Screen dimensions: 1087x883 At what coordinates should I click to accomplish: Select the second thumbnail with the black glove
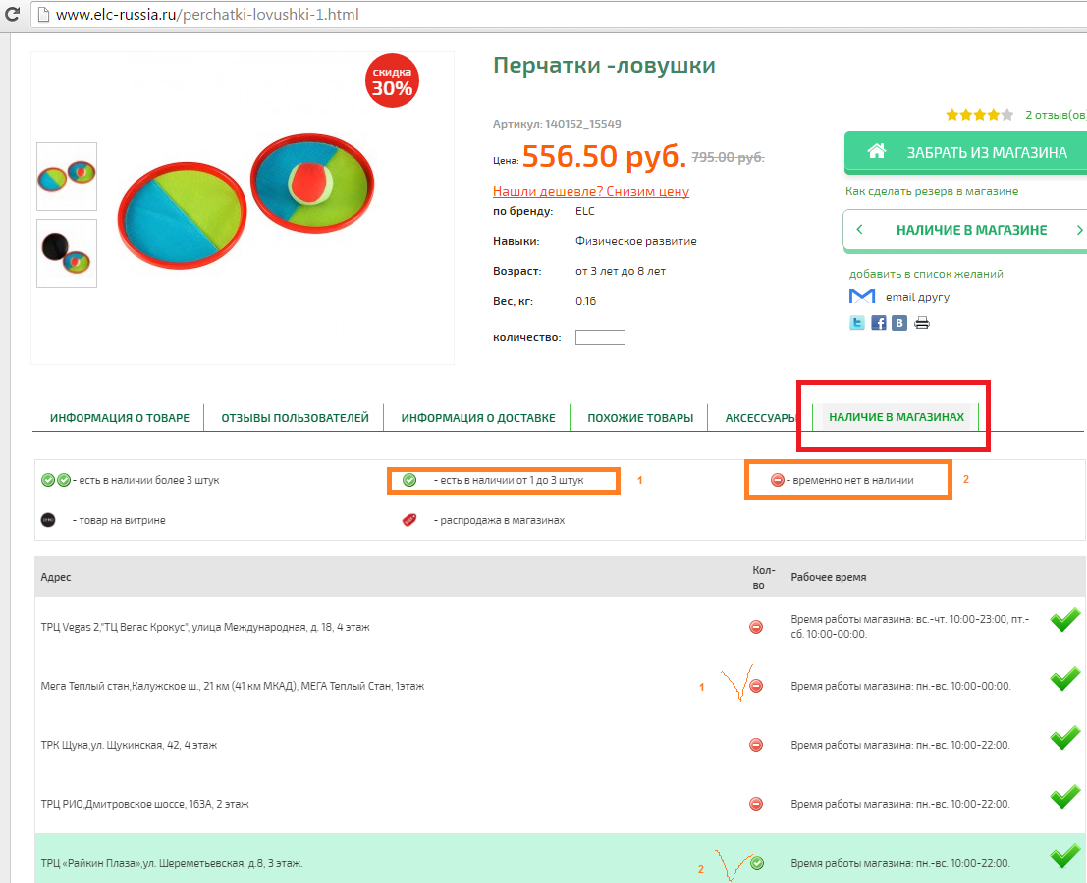tap(67, 253)
